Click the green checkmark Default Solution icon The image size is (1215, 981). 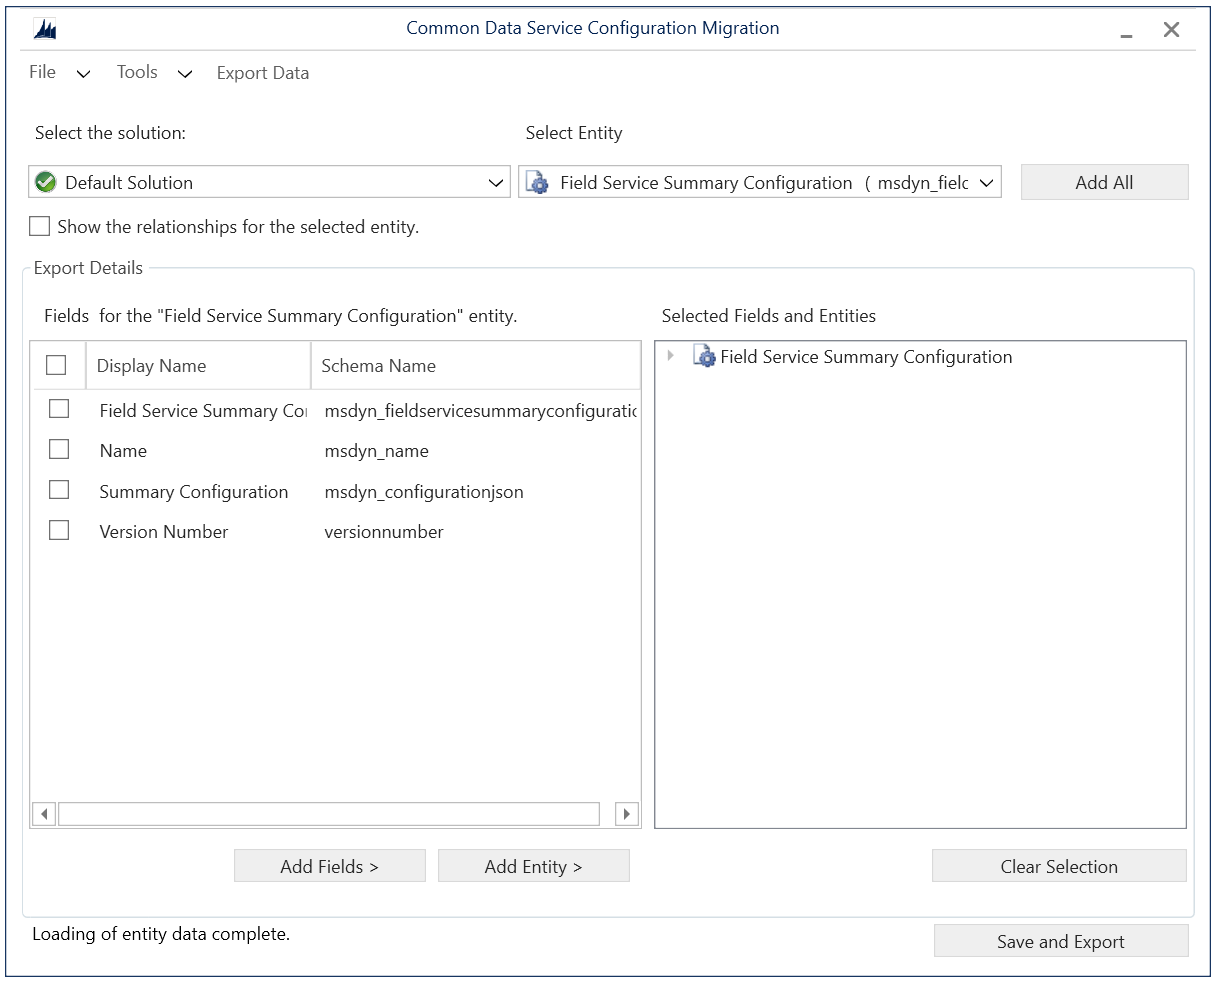[46, 182]
